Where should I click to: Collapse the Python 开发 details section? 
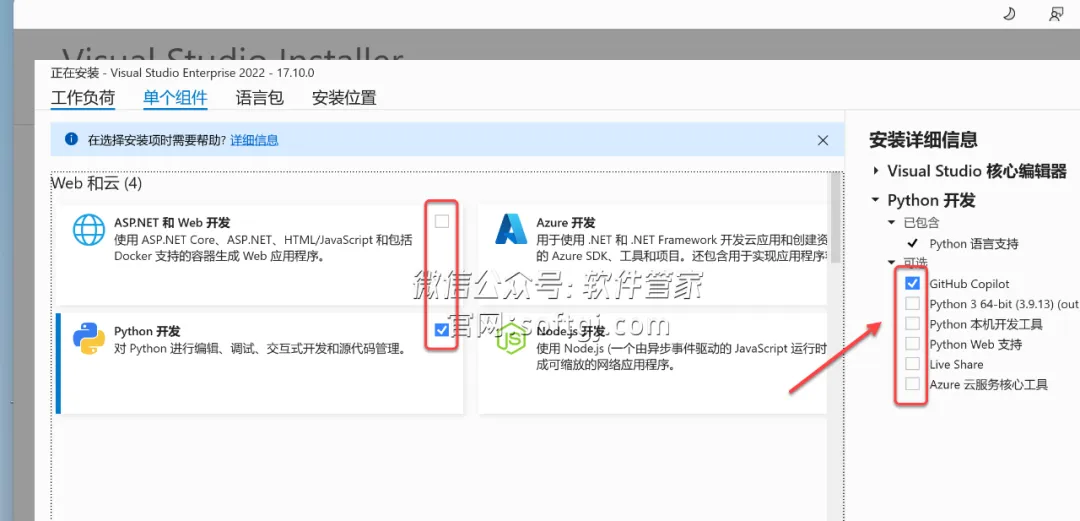[x=875, y=201]
